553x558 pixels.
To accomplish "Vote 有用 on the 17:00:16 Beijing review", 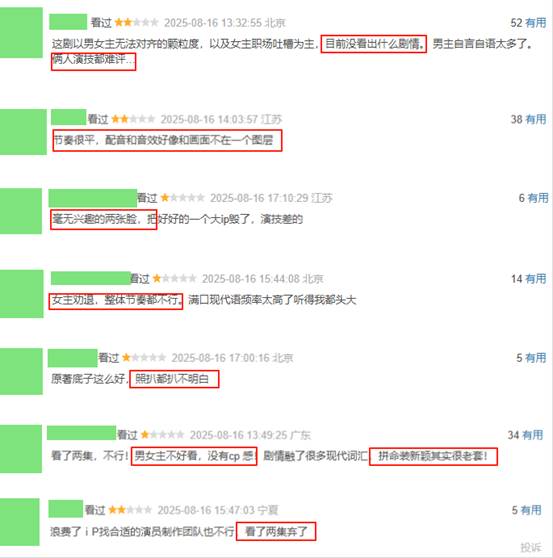I will coord(536,358).
